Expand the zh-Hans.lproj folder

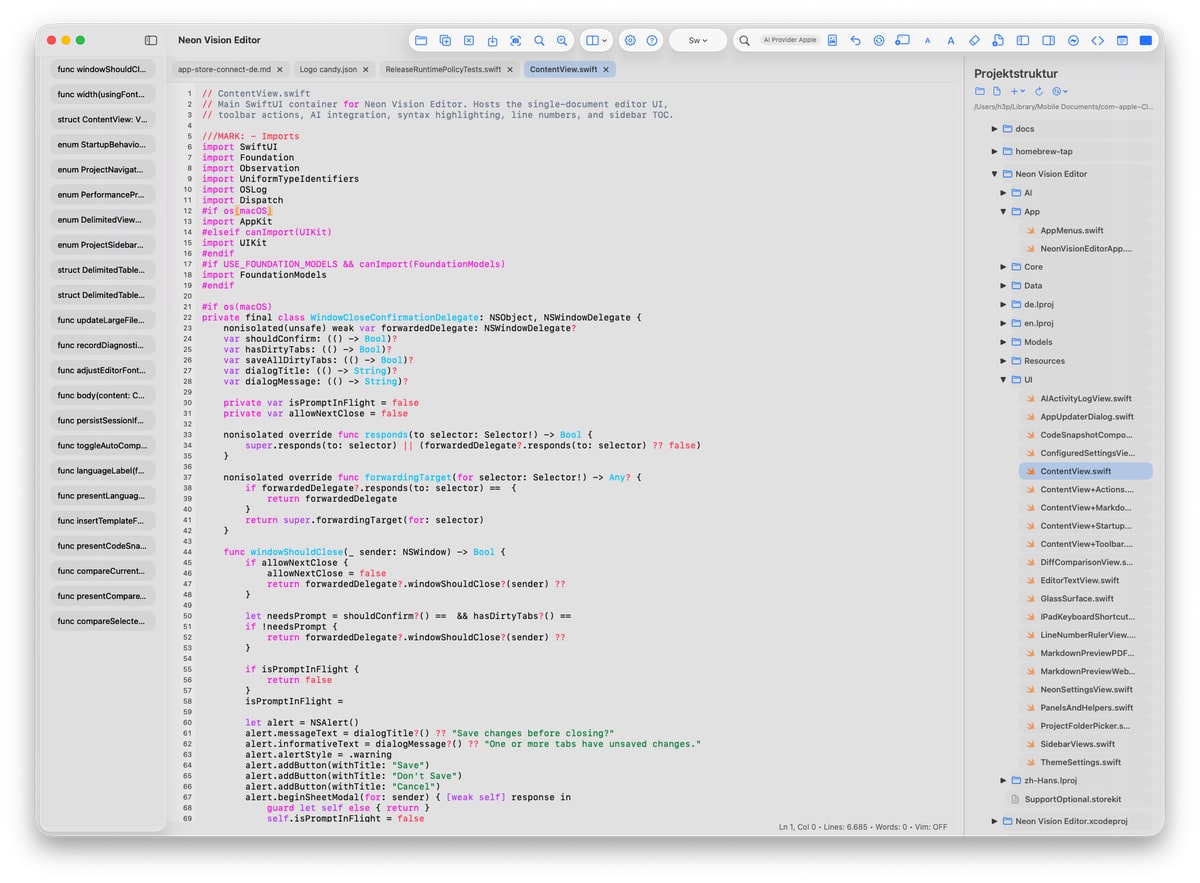coord(1003,780)
